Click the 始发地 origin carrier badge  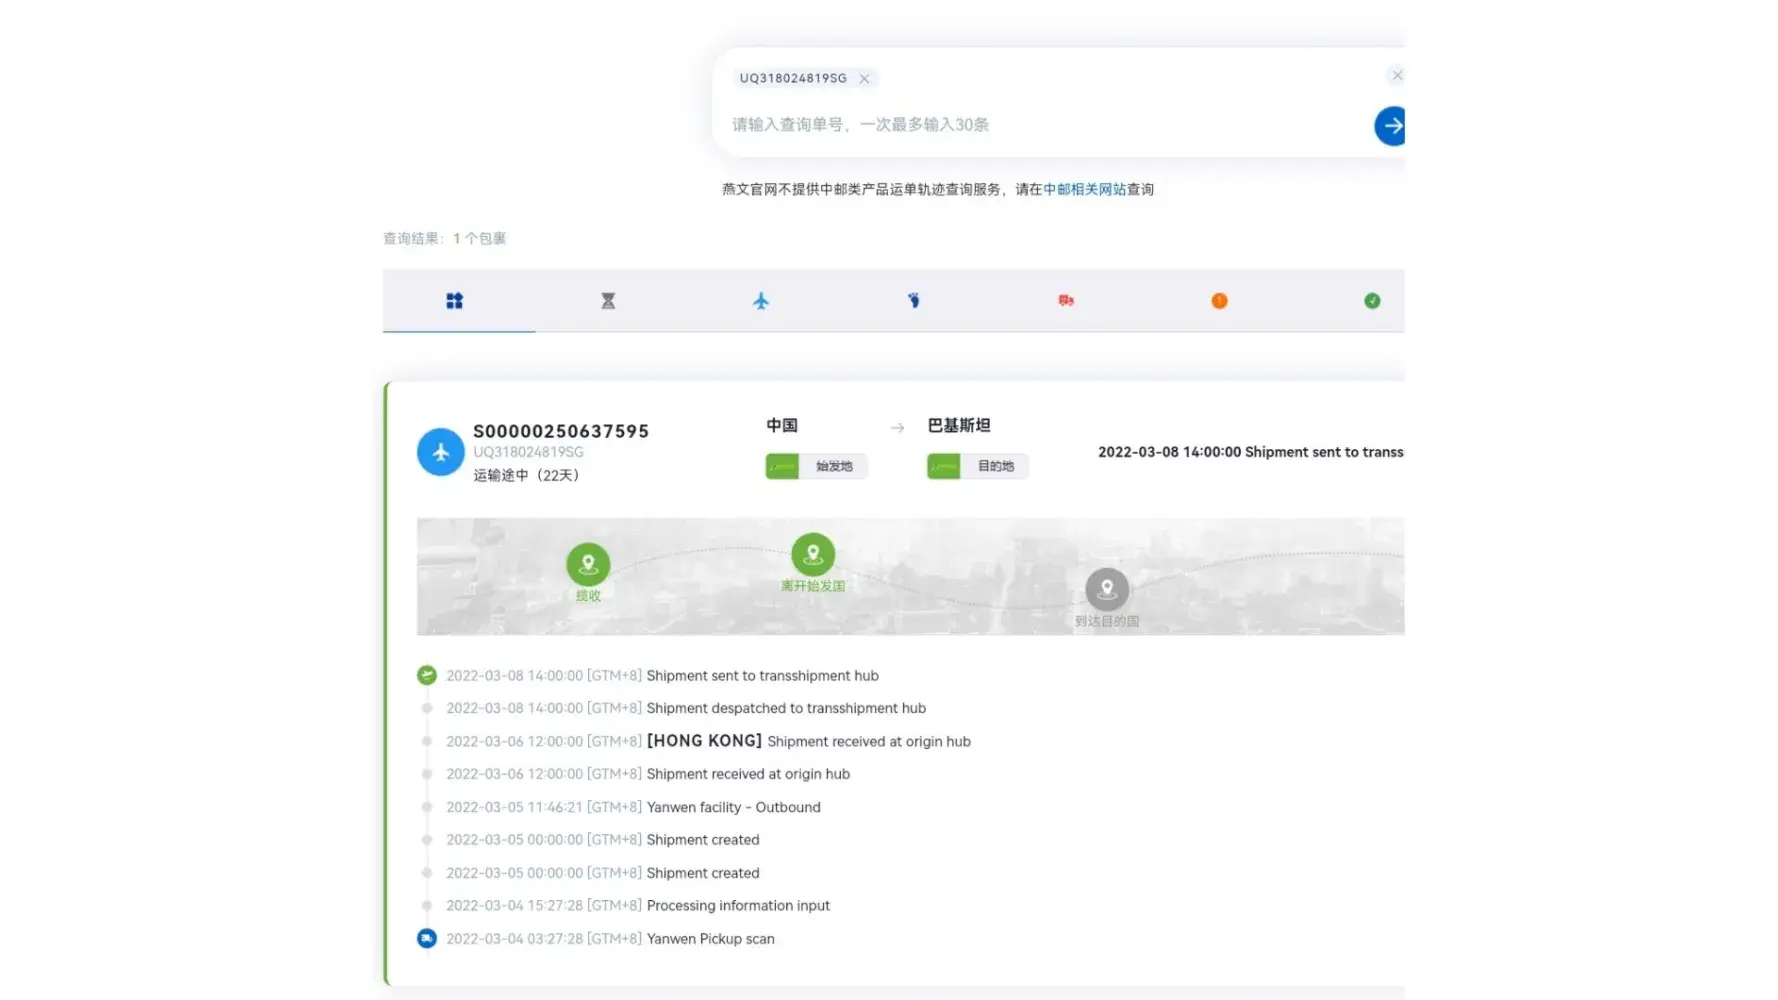(816, 467)
